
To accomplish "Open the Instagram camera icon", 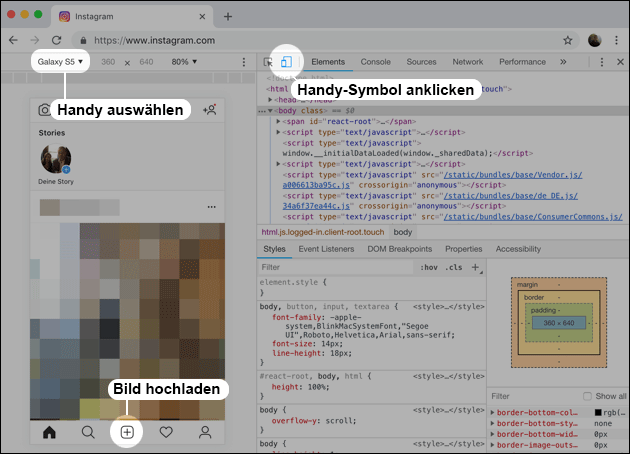I will [x=44, y=110].
